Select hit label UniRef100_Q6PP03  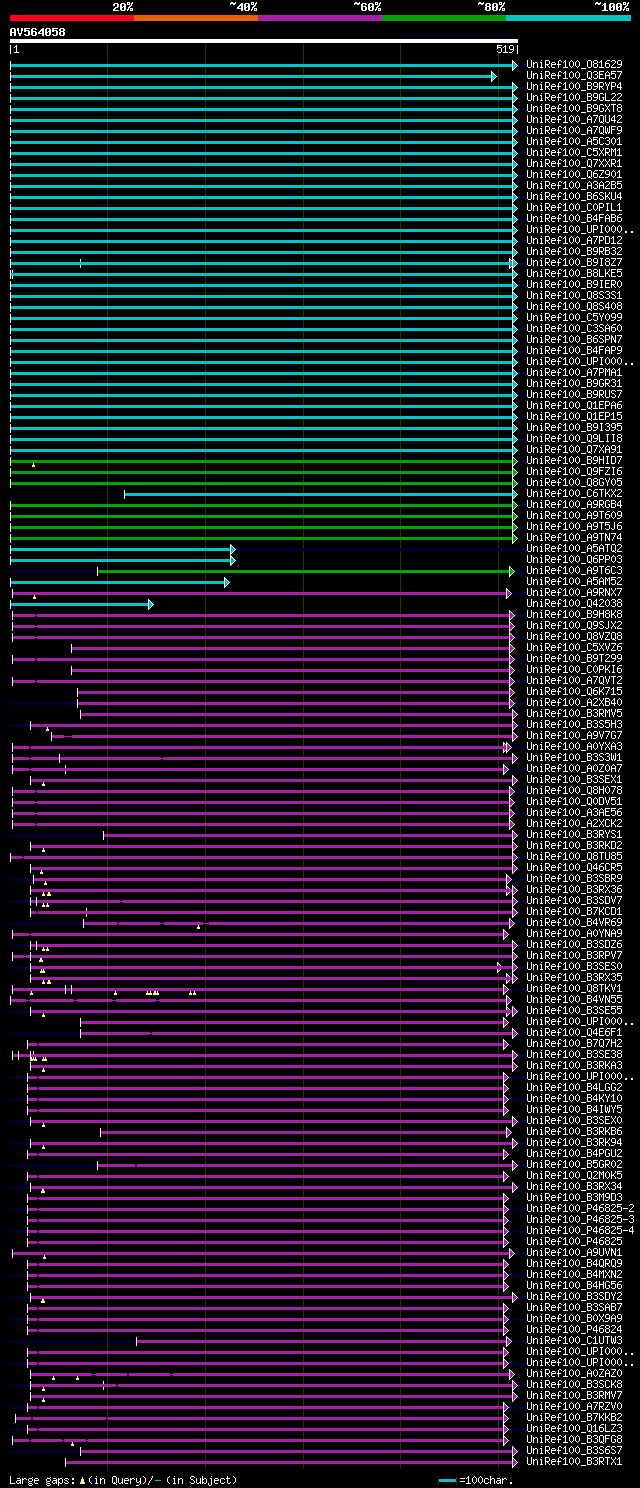click(x=574, y=559)
